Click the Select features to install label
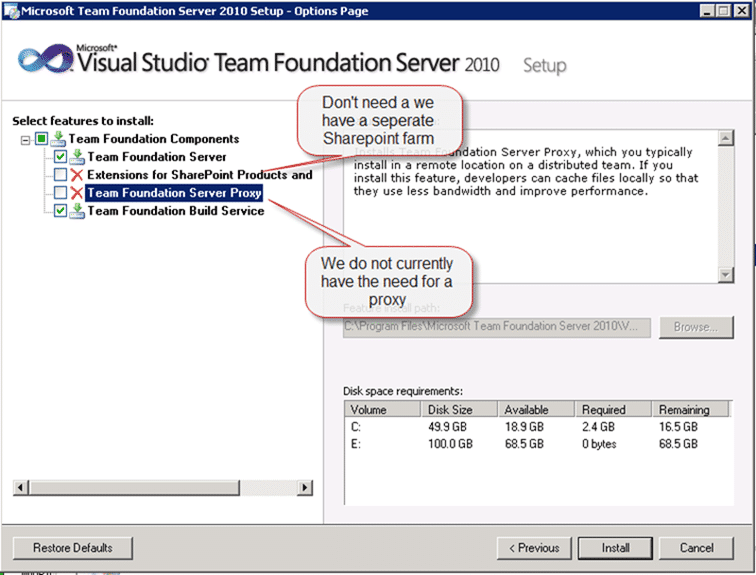The height and width of the screenshot is (575, 756). pos(83,121)
